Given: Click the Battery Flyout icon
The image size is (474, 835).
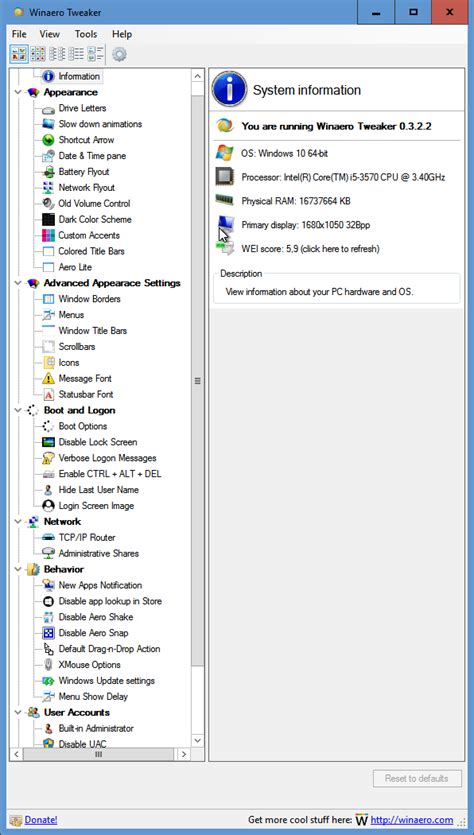Looking at the screenshot, I should click(x=48, y=172).
